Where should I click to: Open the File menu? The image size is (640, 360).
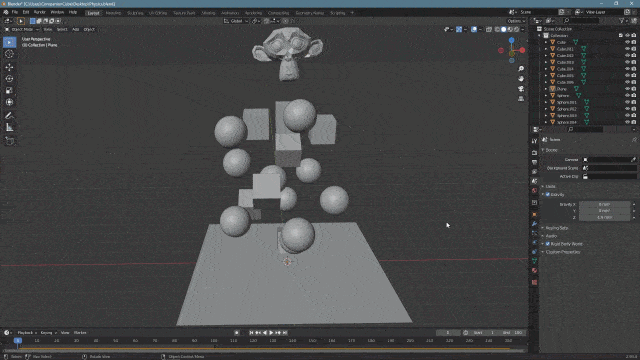tap(15, 12)
